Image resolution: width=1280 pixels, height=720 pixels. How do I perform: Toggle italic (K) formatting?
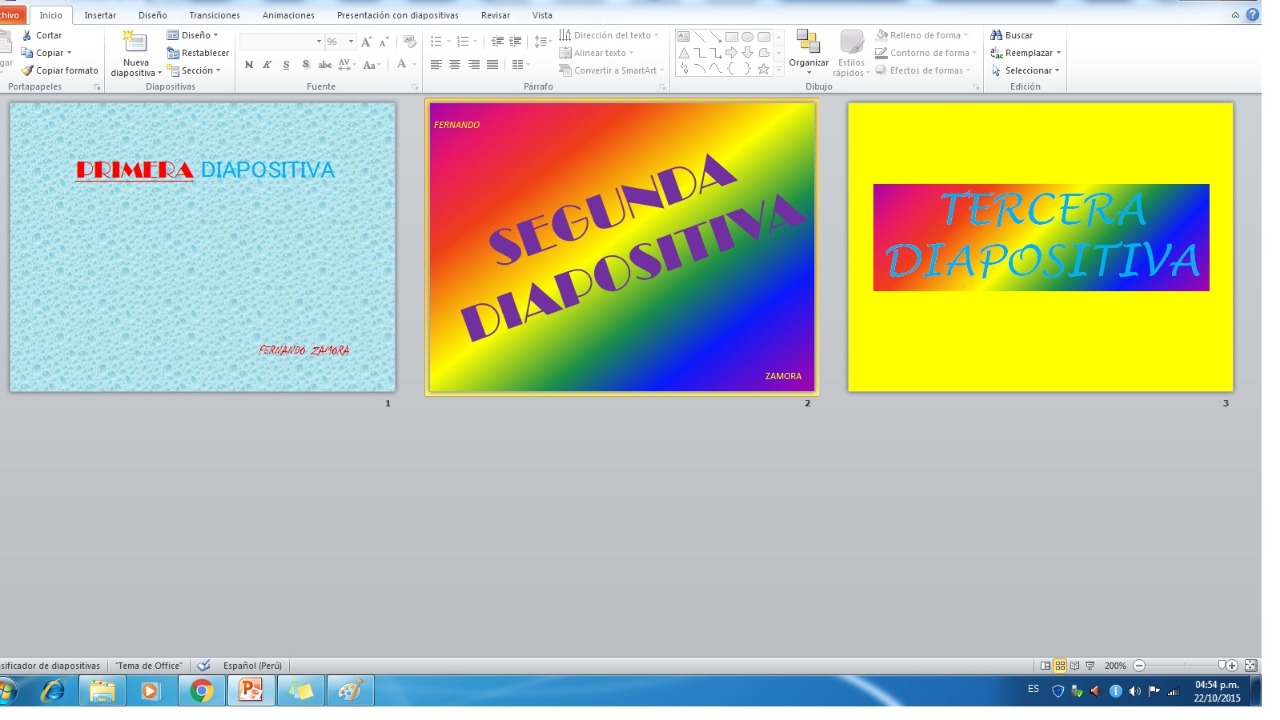click(267, 65)
